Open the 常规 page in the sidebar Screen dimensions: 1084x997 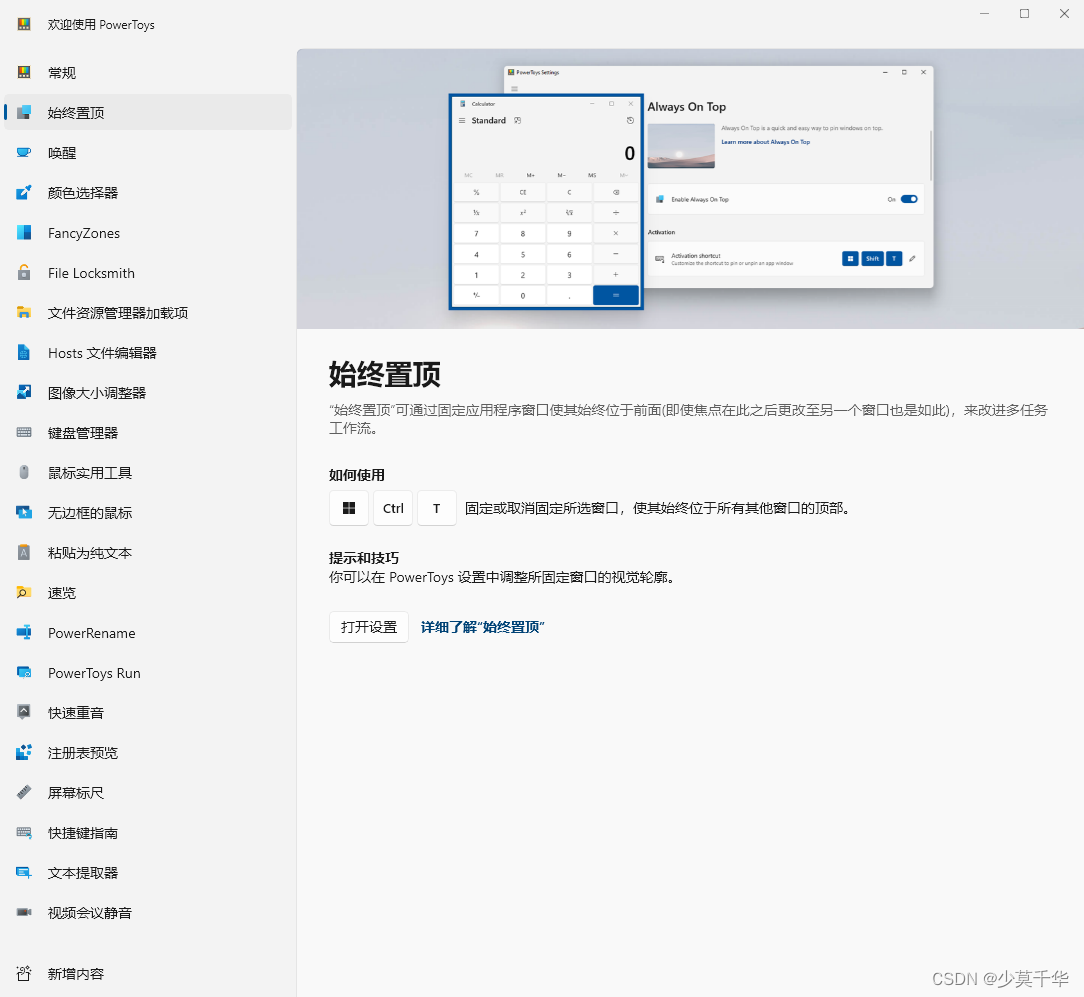click(148, 72)
